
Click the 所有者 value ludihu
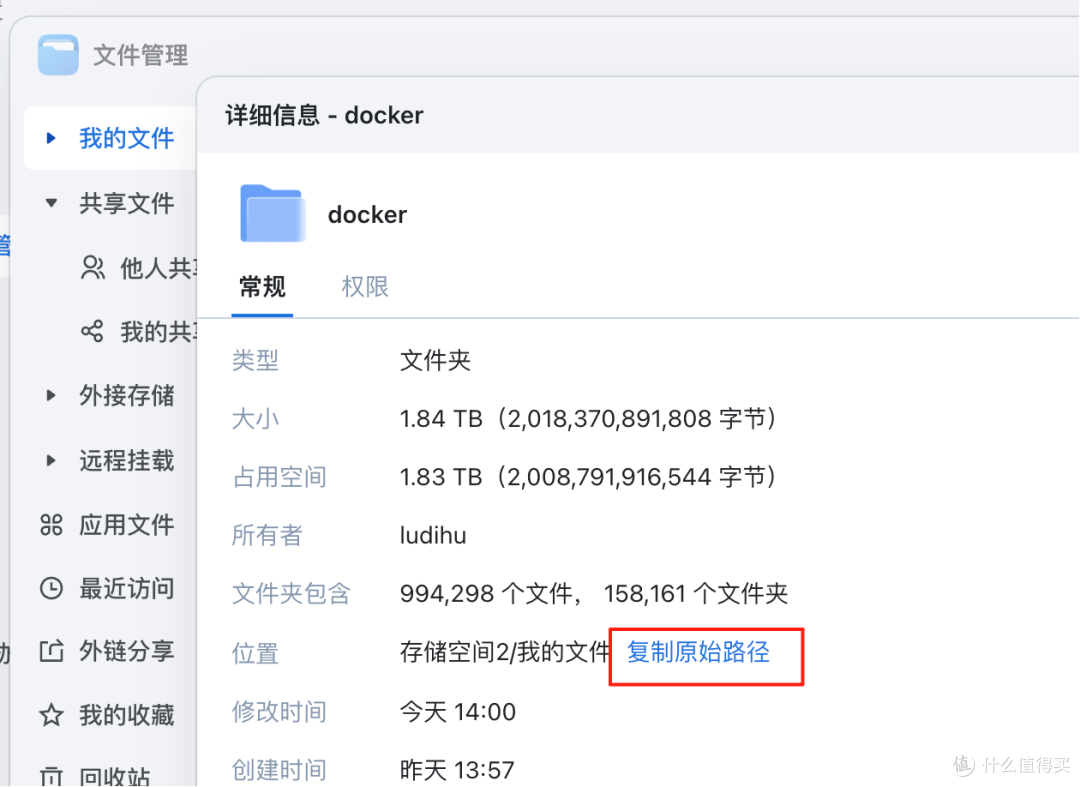pos(433,535)
